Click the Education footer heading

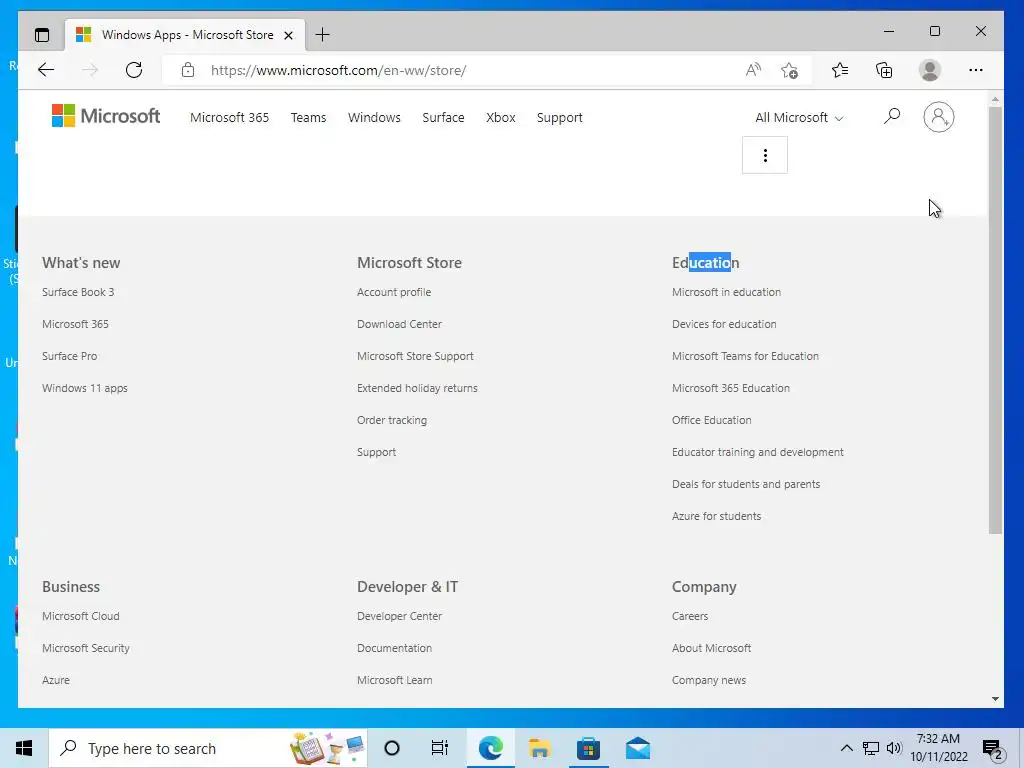pyautogui.click(x=705, y=263)
